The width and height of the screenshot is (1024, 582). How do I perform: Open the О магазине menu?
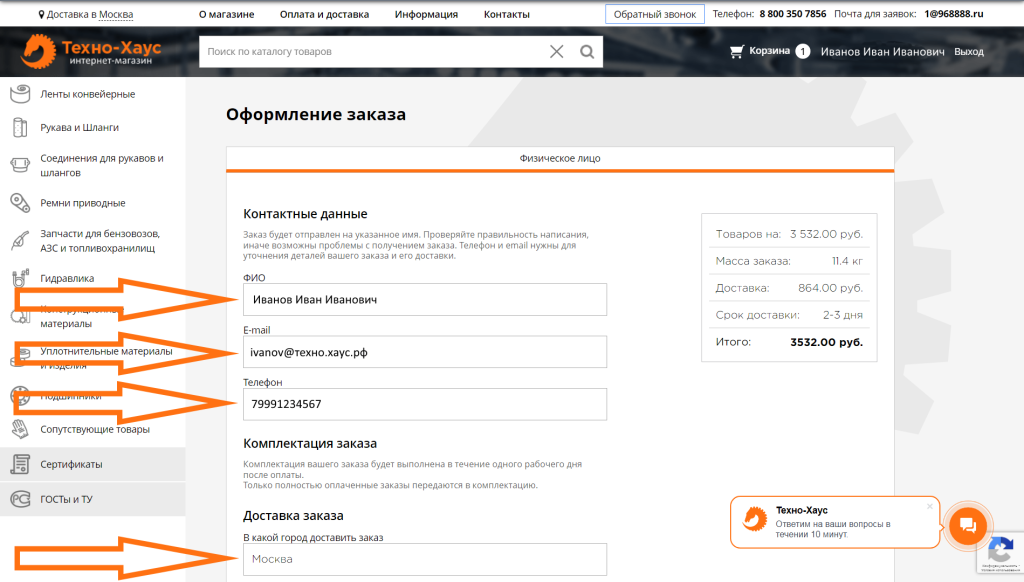point(226,15)
